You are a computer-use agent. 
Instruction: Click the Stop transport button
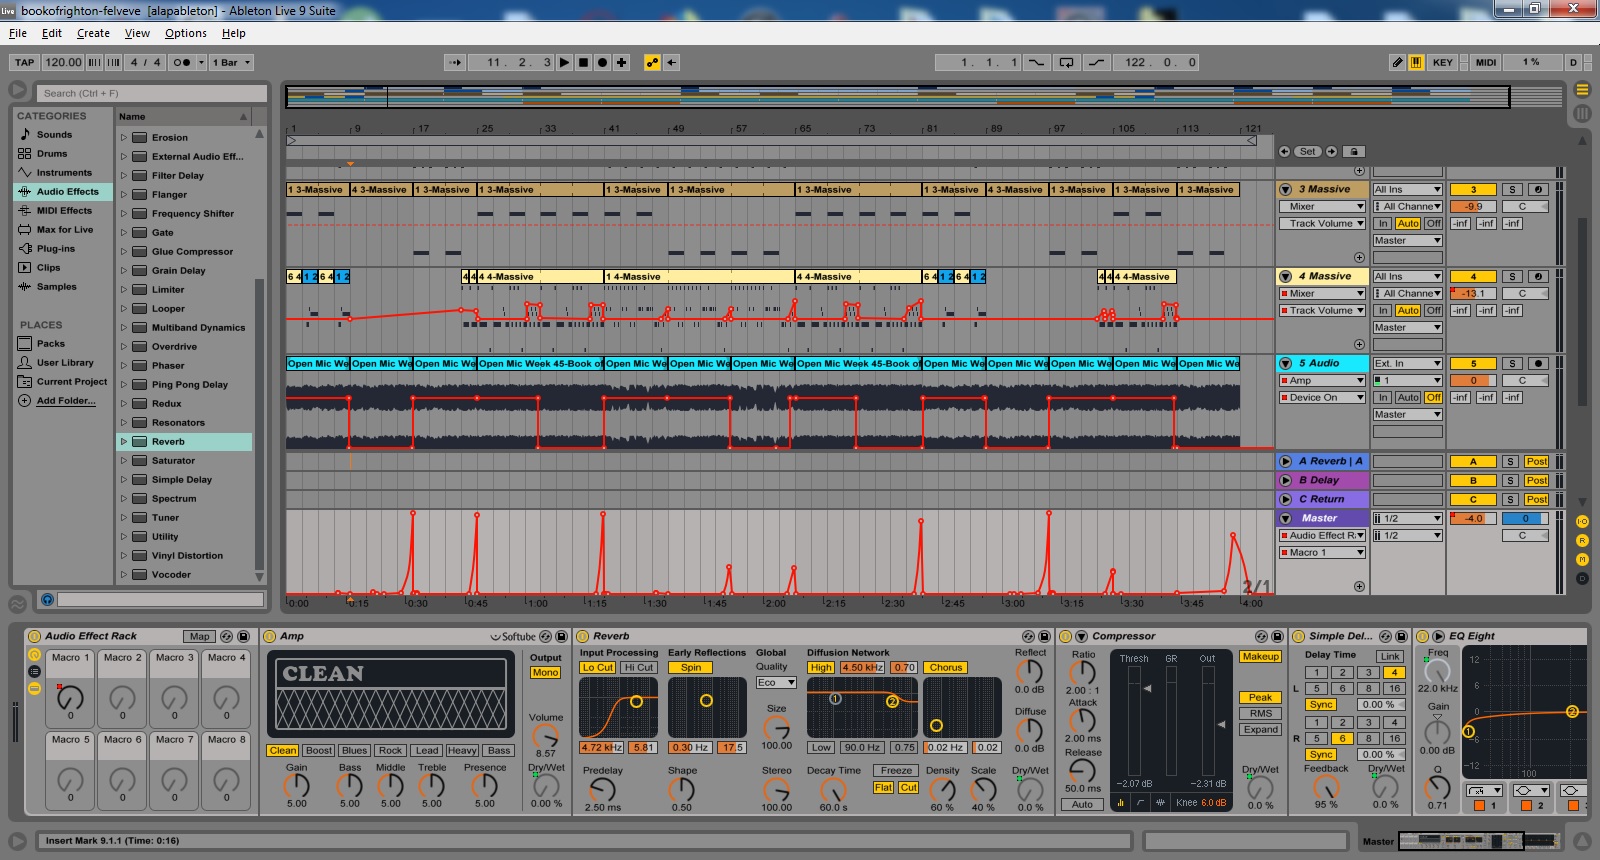pos(583,62)
